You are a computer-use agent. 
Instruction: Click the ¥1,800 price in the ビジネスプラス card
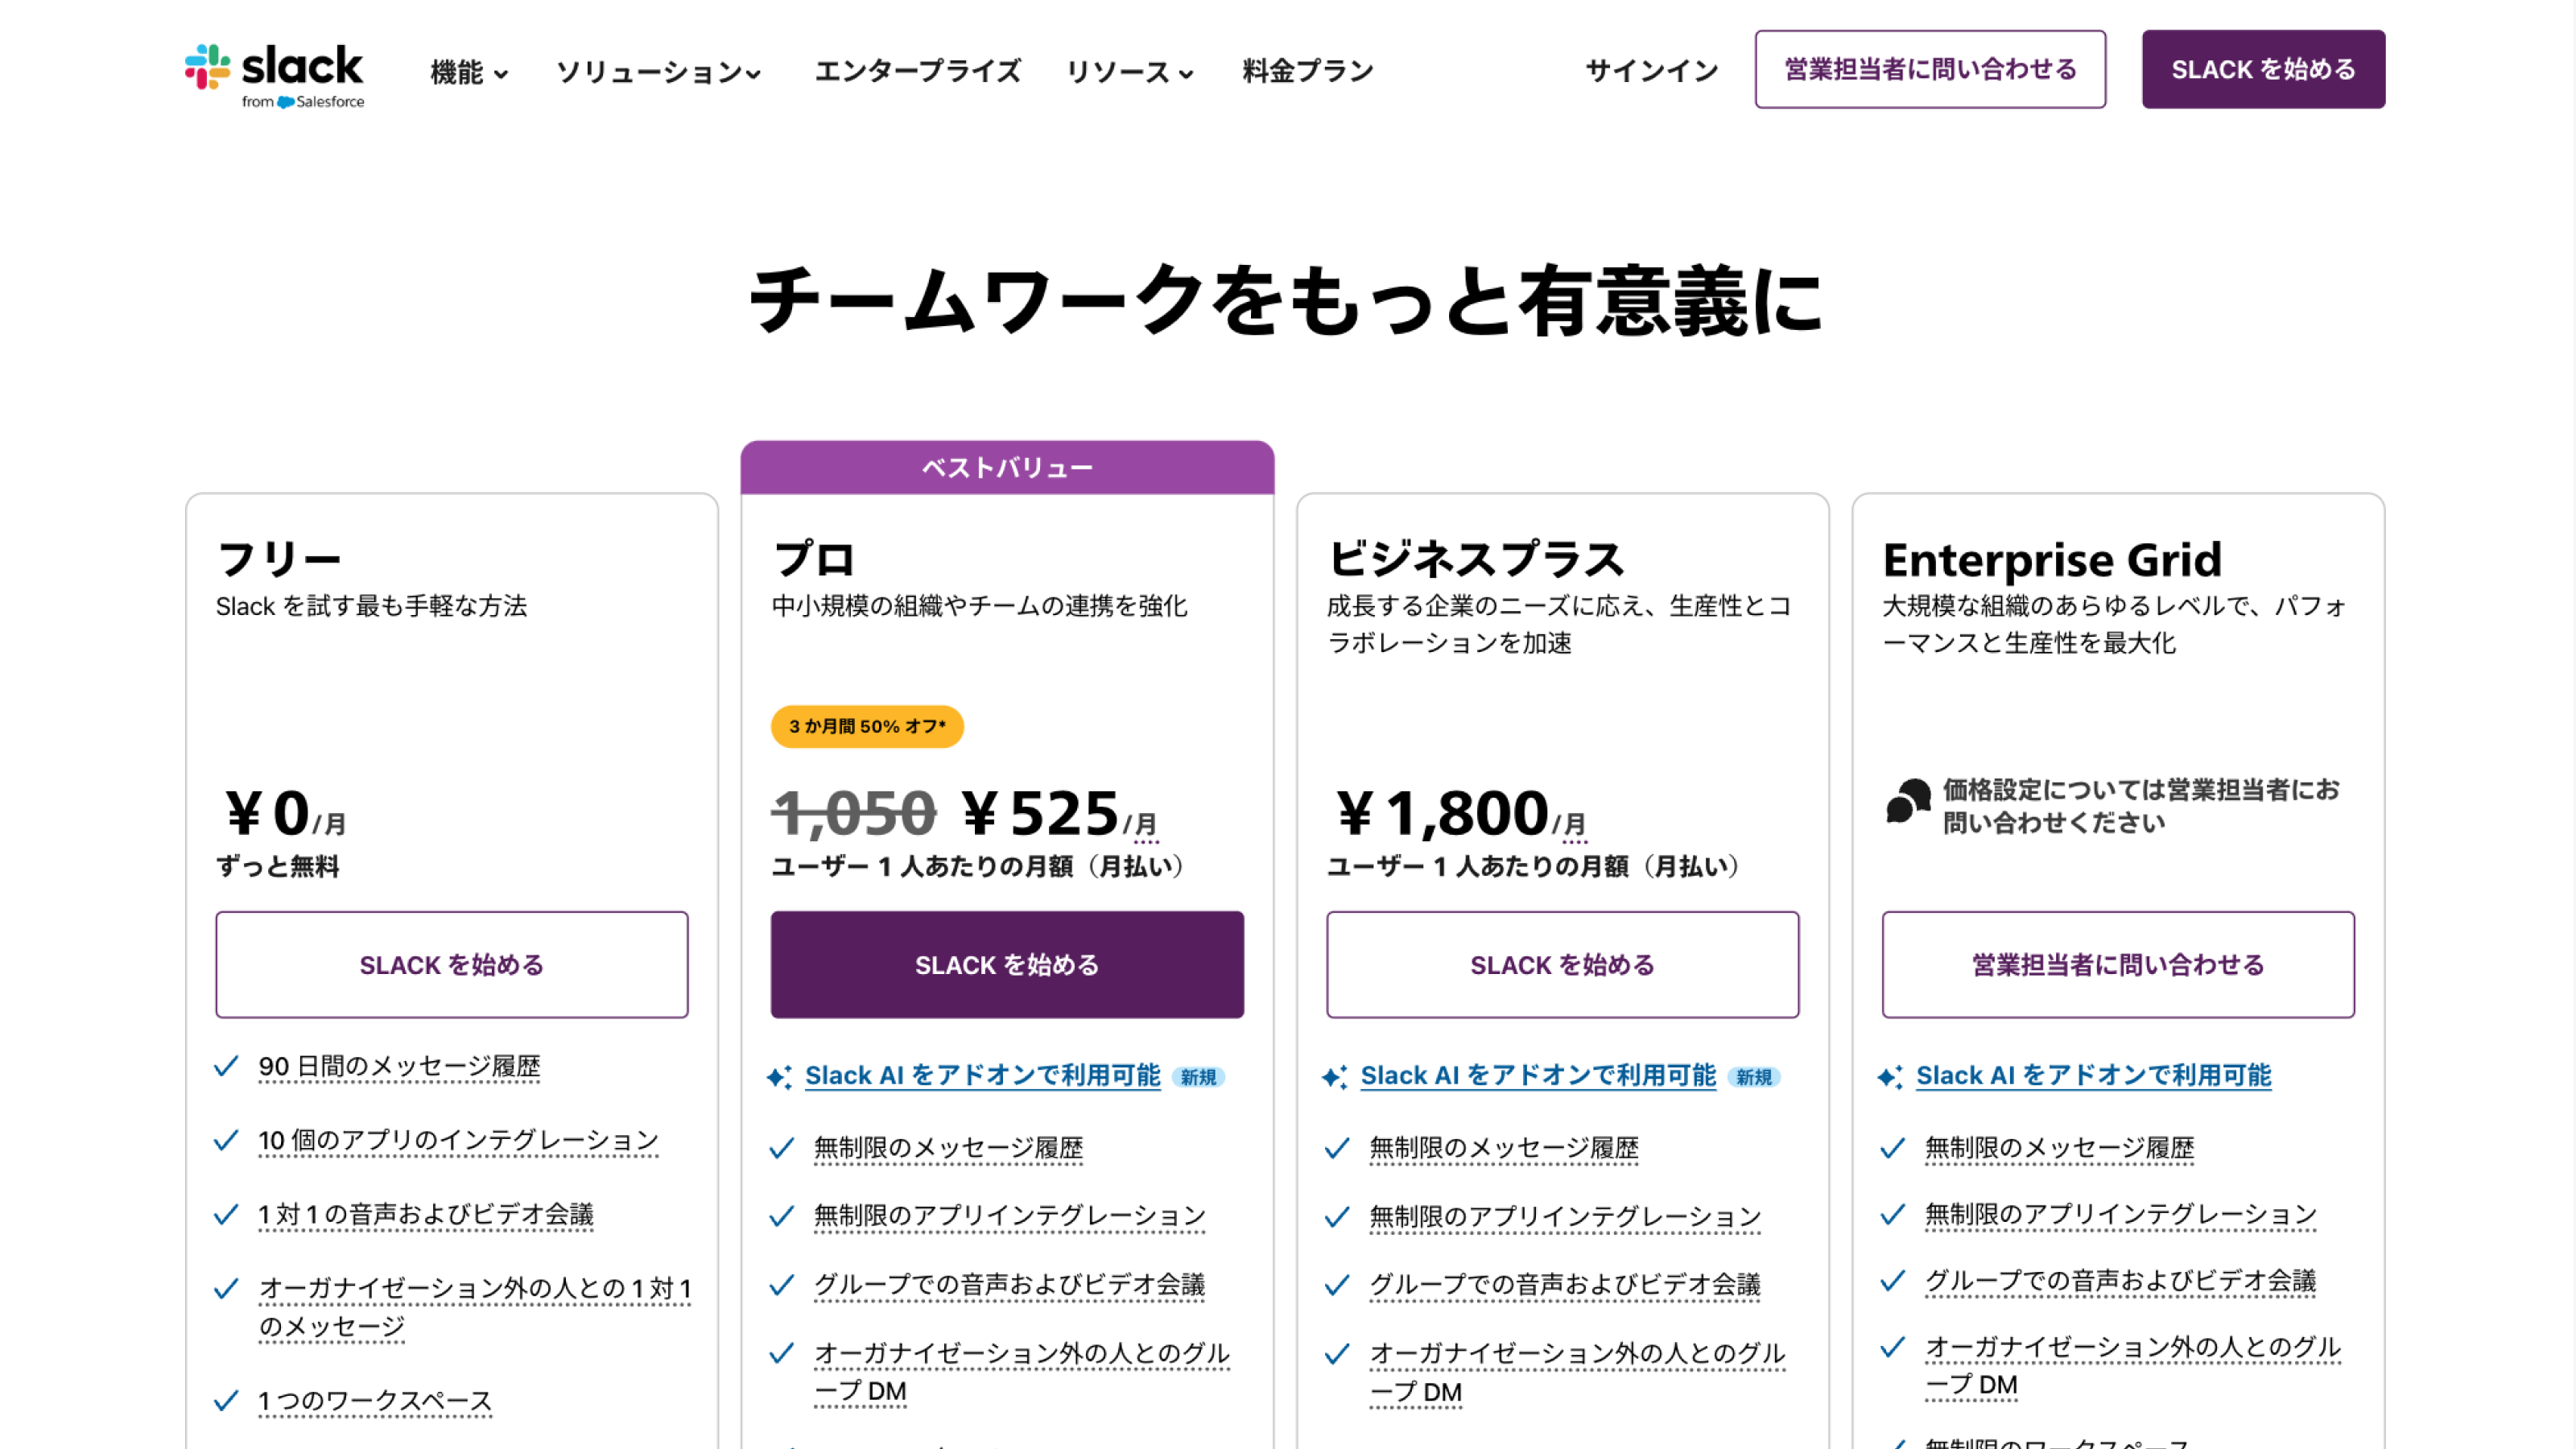[x=1443, y=812]
